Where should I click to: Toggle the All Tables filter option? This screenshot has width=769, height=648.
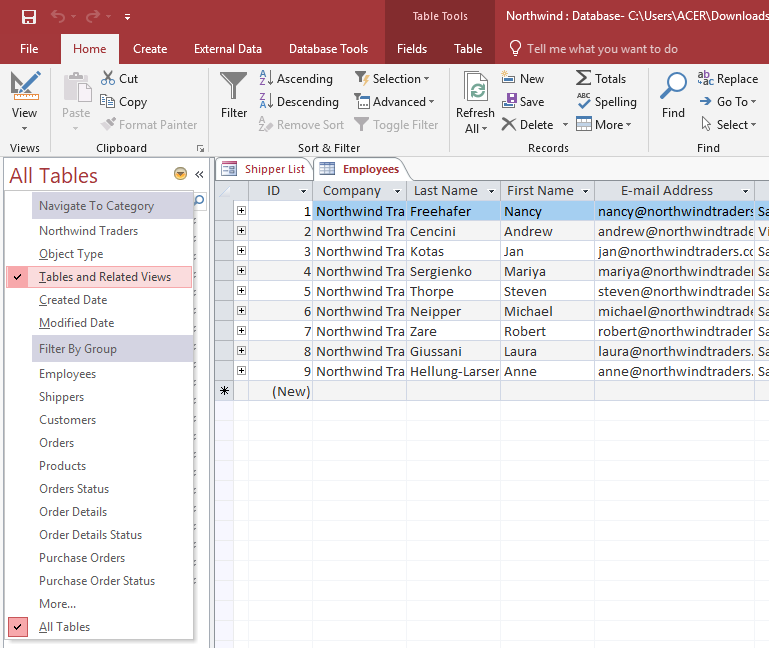[64, 627]
